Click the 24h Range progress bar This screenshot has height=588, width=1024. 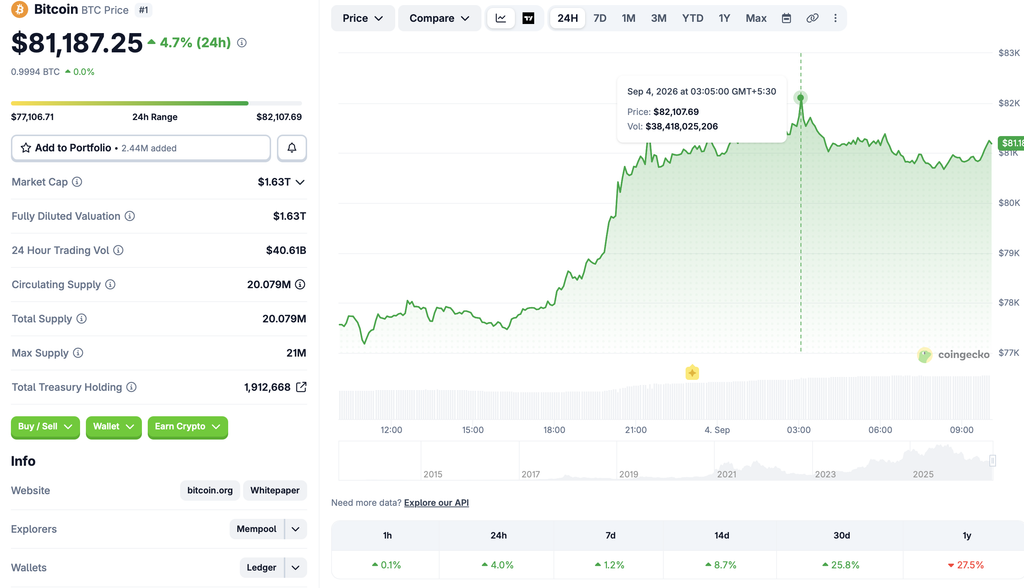click(157, 103)
